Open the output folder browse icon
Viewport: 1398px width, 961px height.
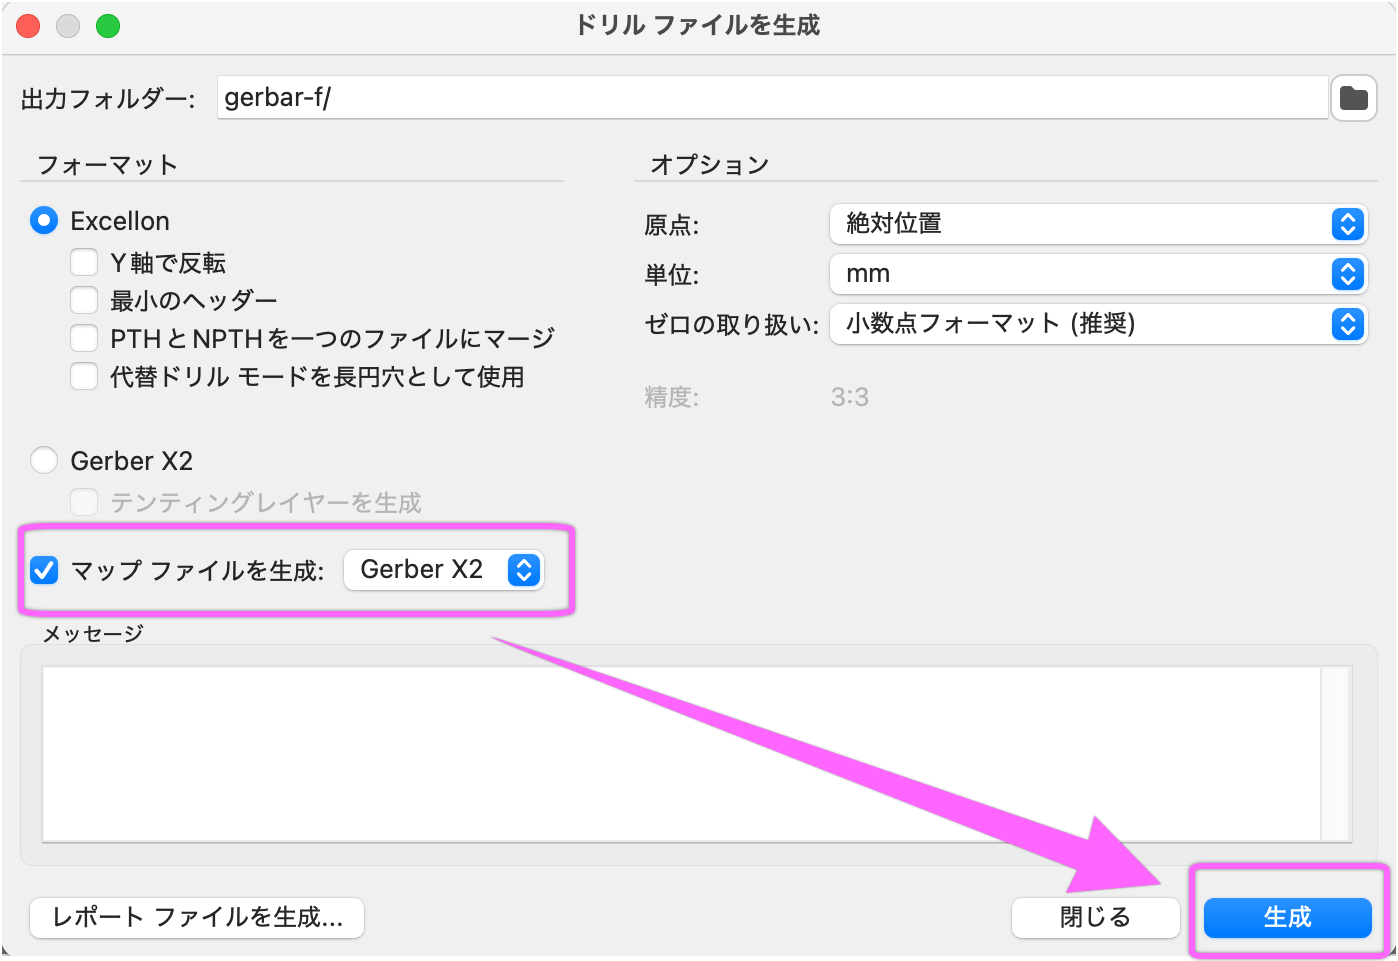coord(1353,98)
